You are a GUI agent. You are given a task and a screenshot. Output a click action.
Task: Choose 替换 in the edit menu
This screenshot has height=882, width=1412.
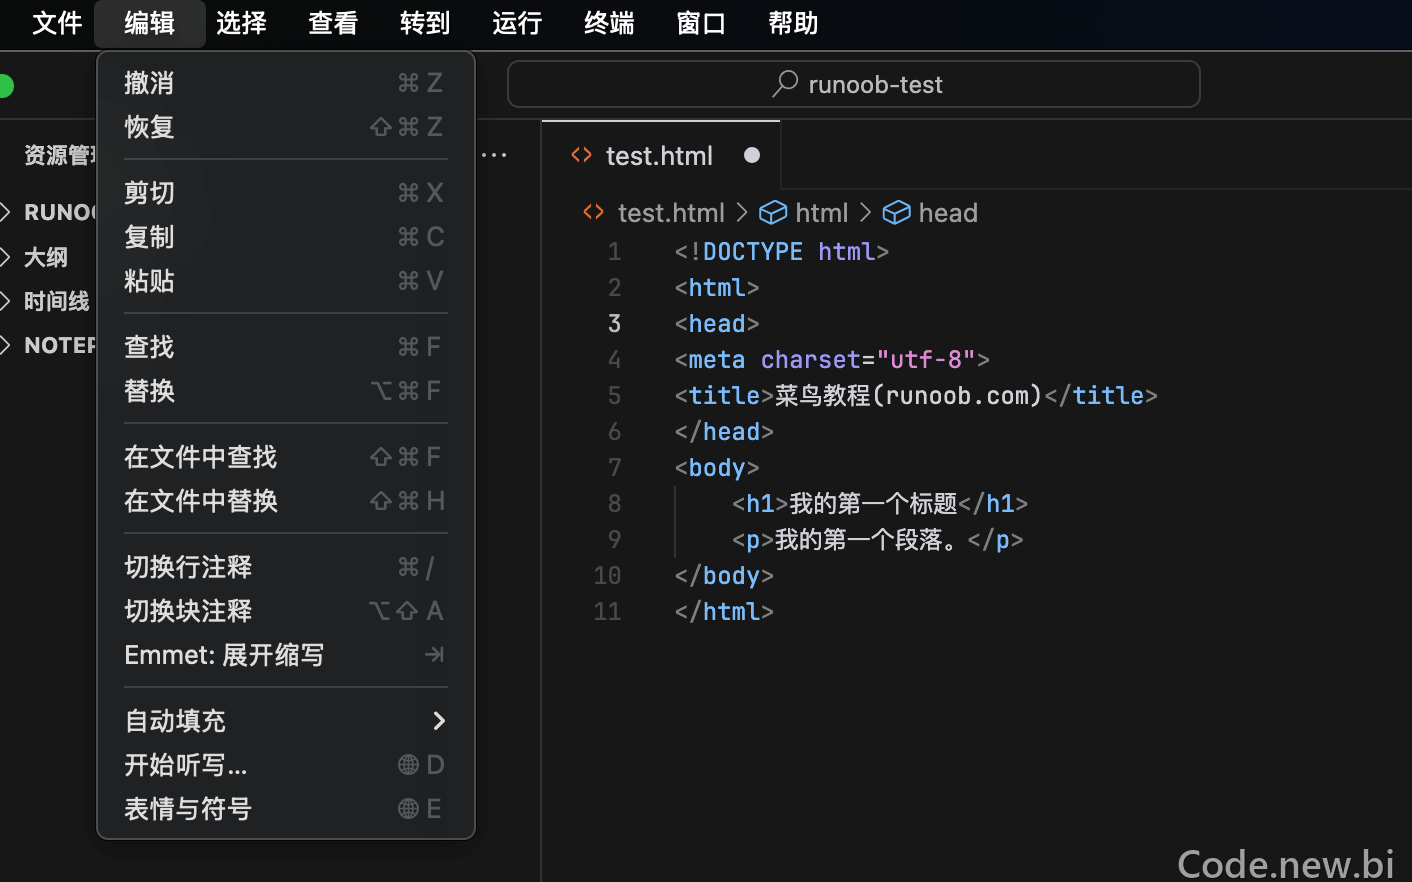[285, 391]
